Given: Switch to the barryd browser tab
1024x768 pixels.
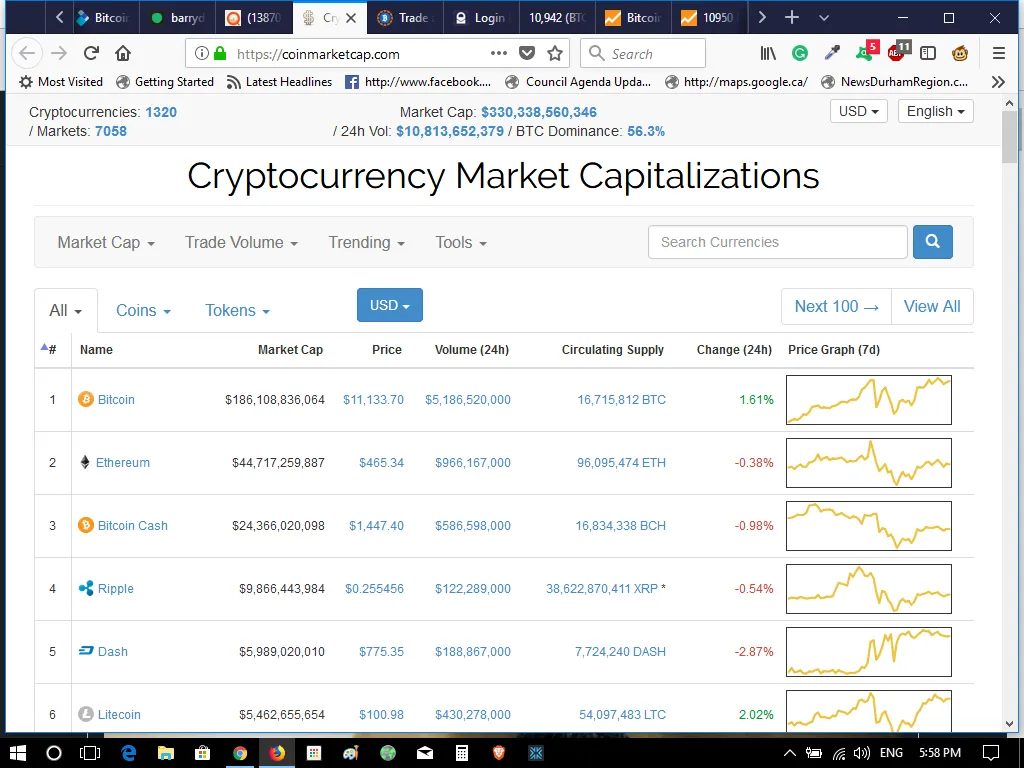Looking at the screenshot, I should 178,18.
